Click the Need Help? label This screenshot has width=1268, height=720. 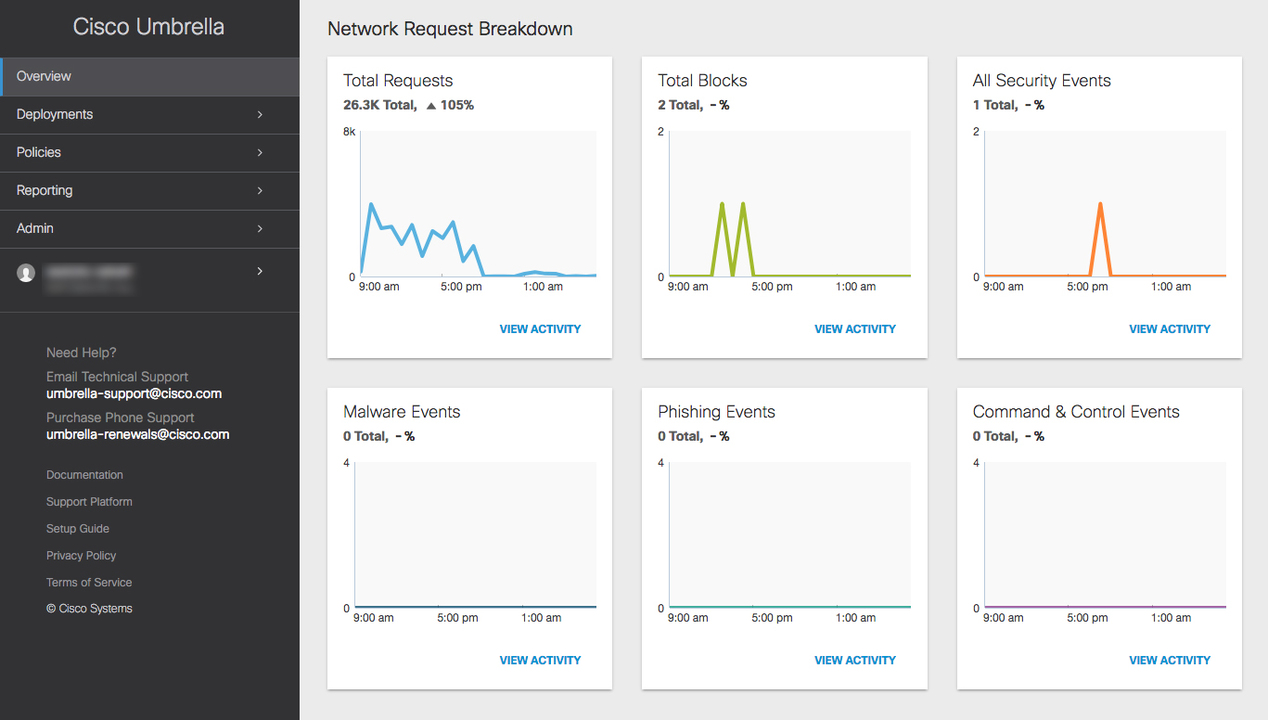81,353
